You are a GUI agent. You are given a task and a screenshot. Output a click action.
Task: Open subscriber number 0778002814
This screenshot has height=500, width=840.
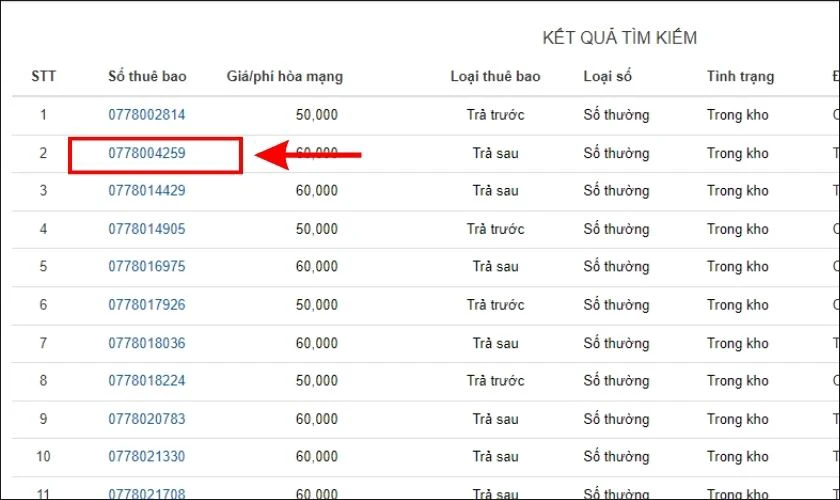tap(147, 115)
